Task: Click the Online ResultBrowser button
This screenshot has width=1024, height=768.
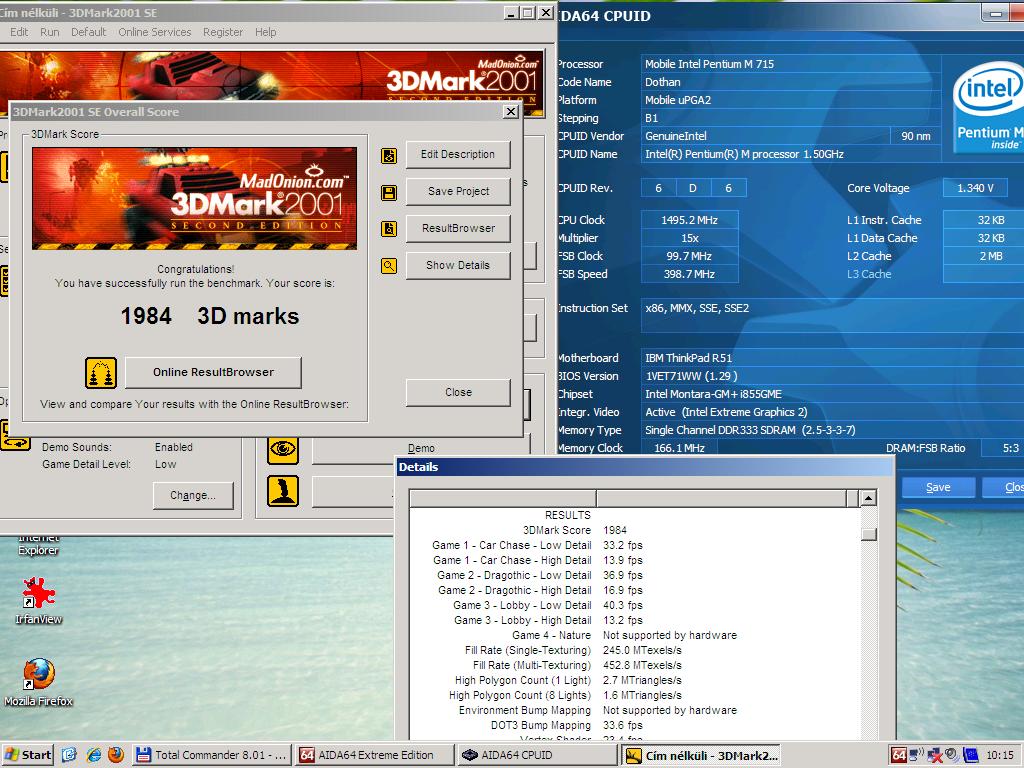Action: click(x=213, y=372)
